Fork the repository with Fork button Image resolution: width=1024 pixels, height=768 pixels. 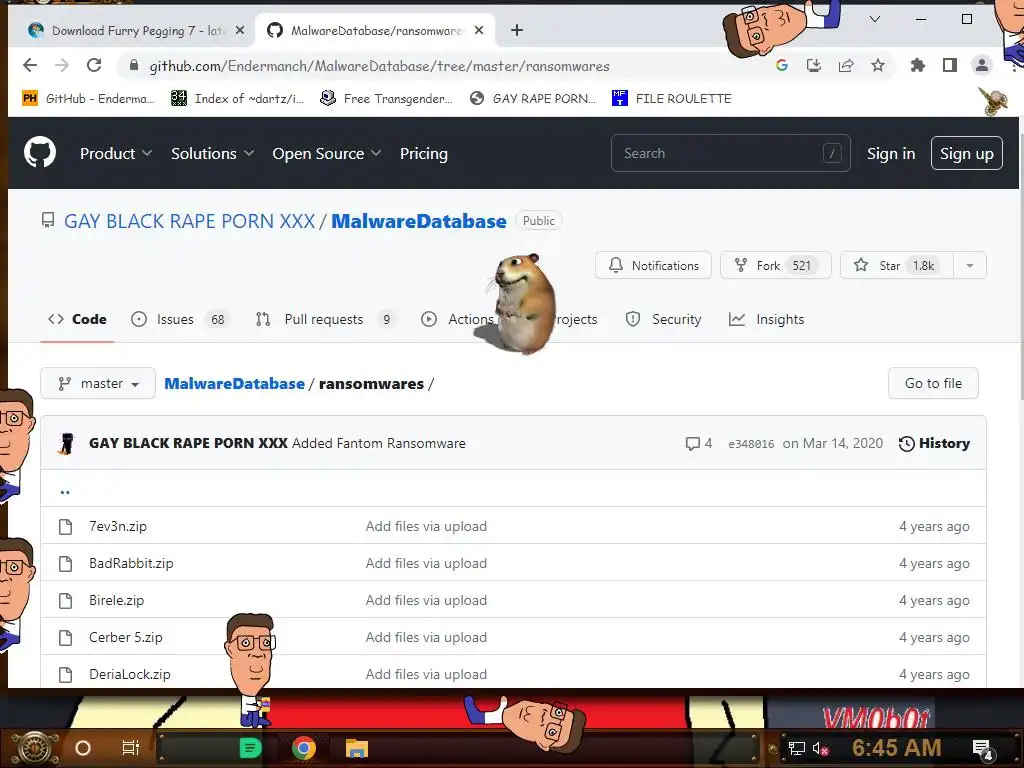coord(776,266)
